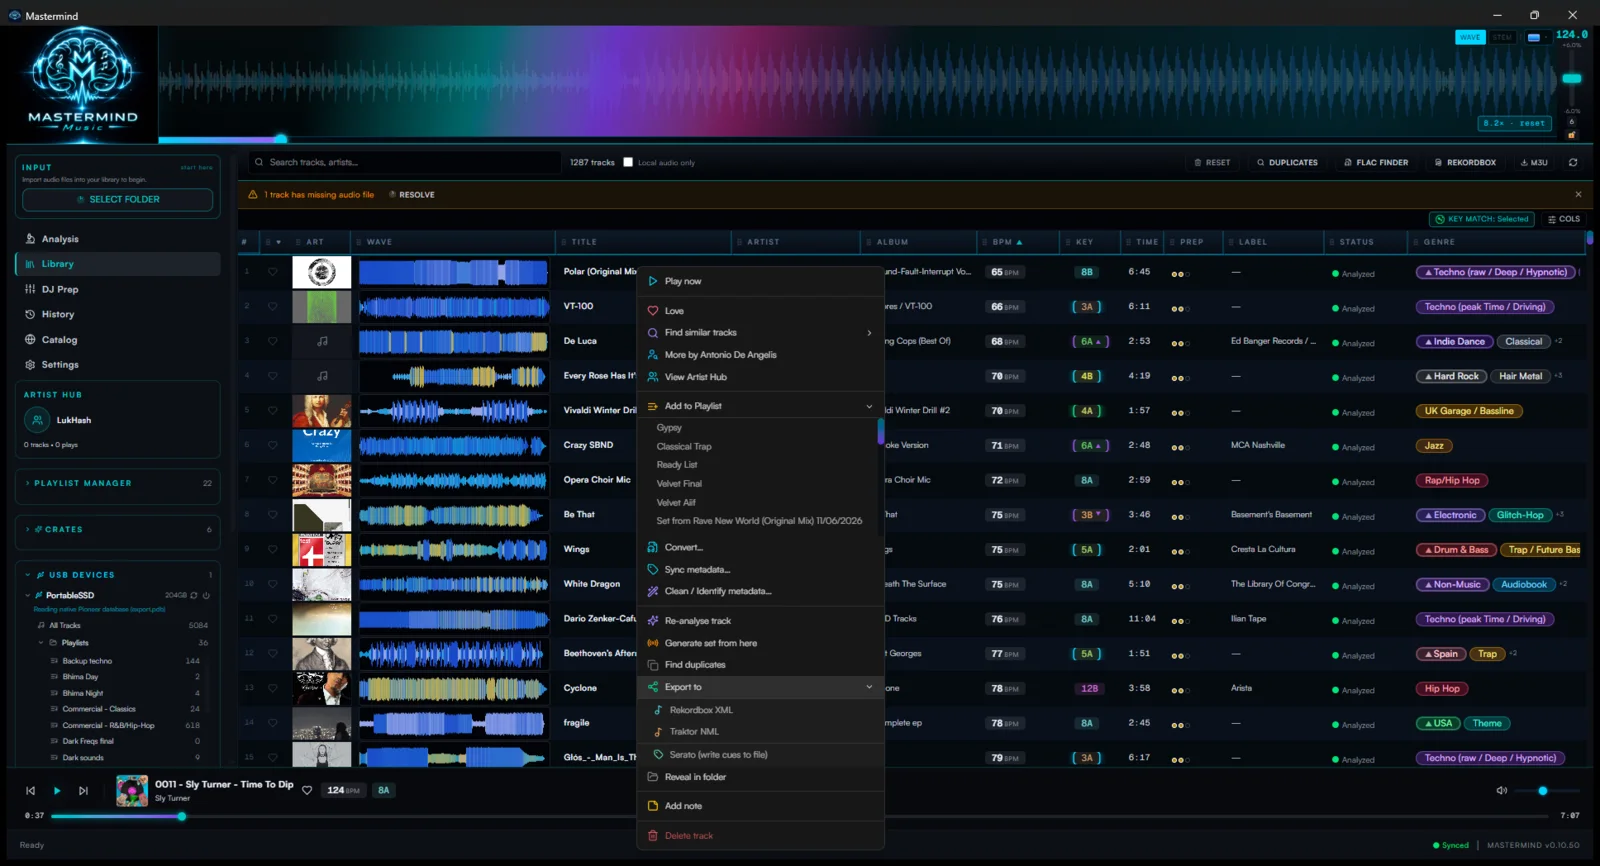Adjust the tempo pitch slider handle

1572,78
